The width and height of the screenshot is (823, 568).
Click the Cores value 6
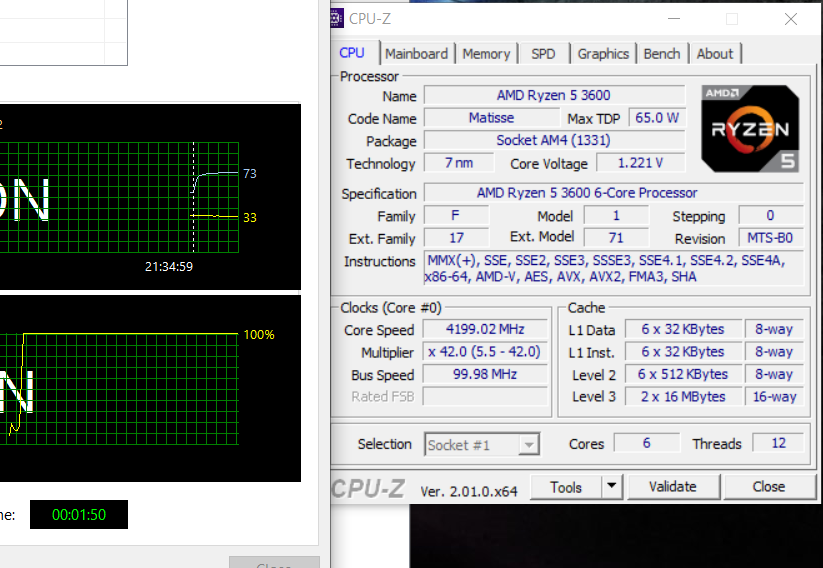pyautogui.click(x=647, y=443)
